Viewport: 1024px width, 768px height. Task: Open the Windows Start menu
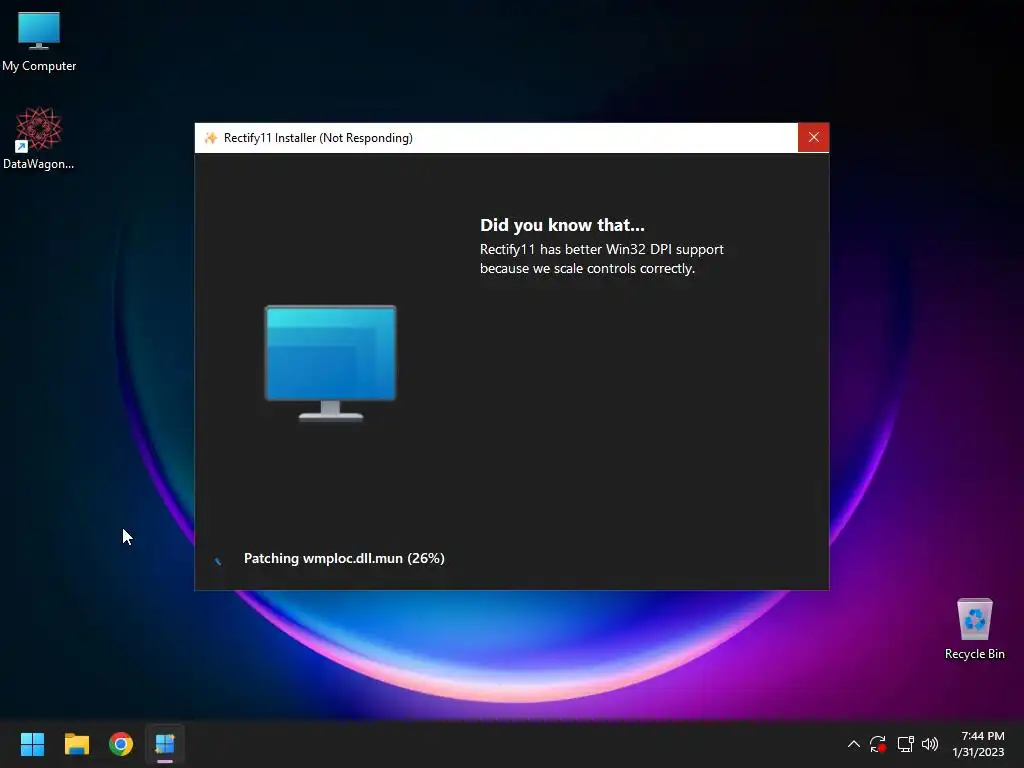pos(32,744)
